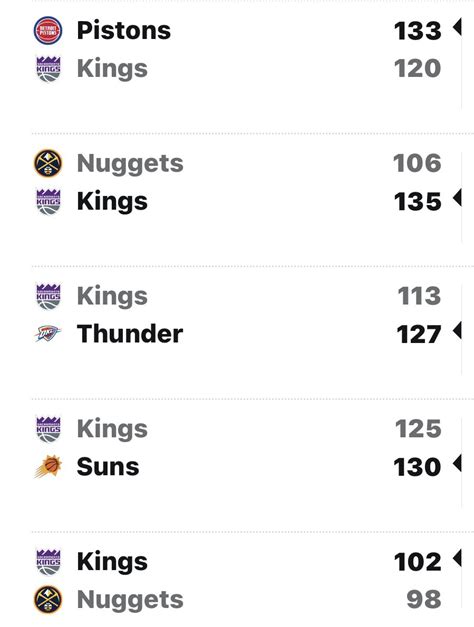Click winner arrow next to Suns 130
This screenshot has height=627, width=474.
click(457, 463)
